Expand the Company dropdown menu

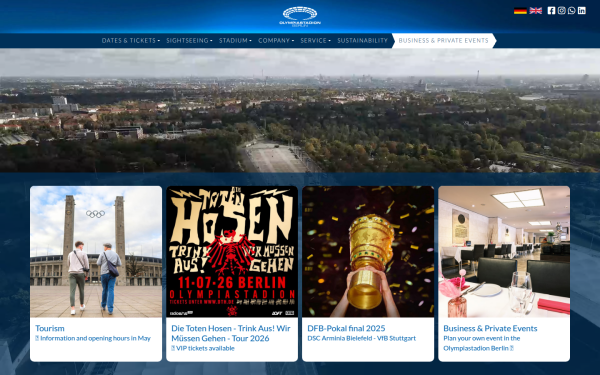(x=276, y=41)
